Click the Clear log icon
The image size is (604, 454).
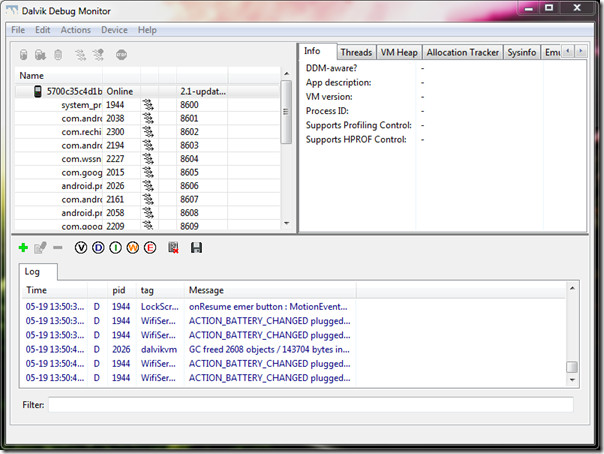(173, 248)
